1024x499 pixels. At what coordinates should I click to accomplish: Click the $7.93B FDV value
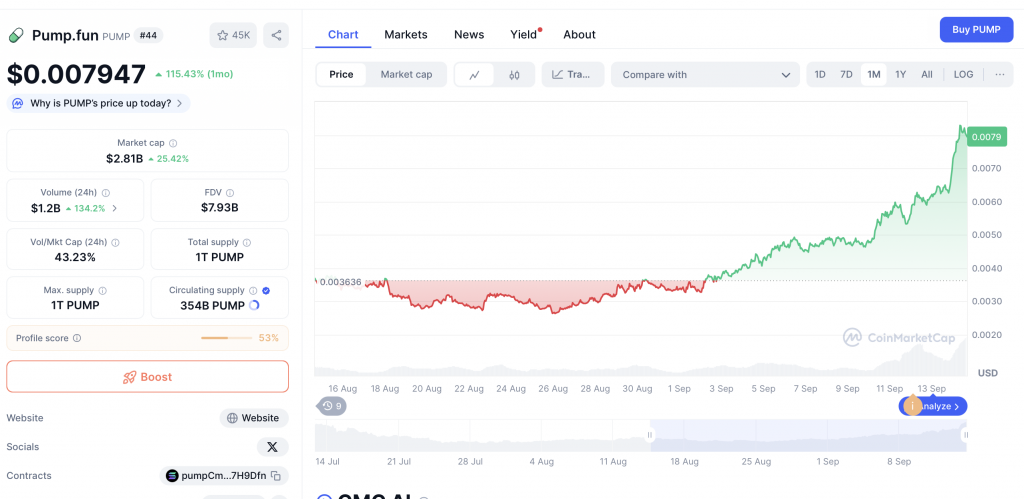[219, 208]
